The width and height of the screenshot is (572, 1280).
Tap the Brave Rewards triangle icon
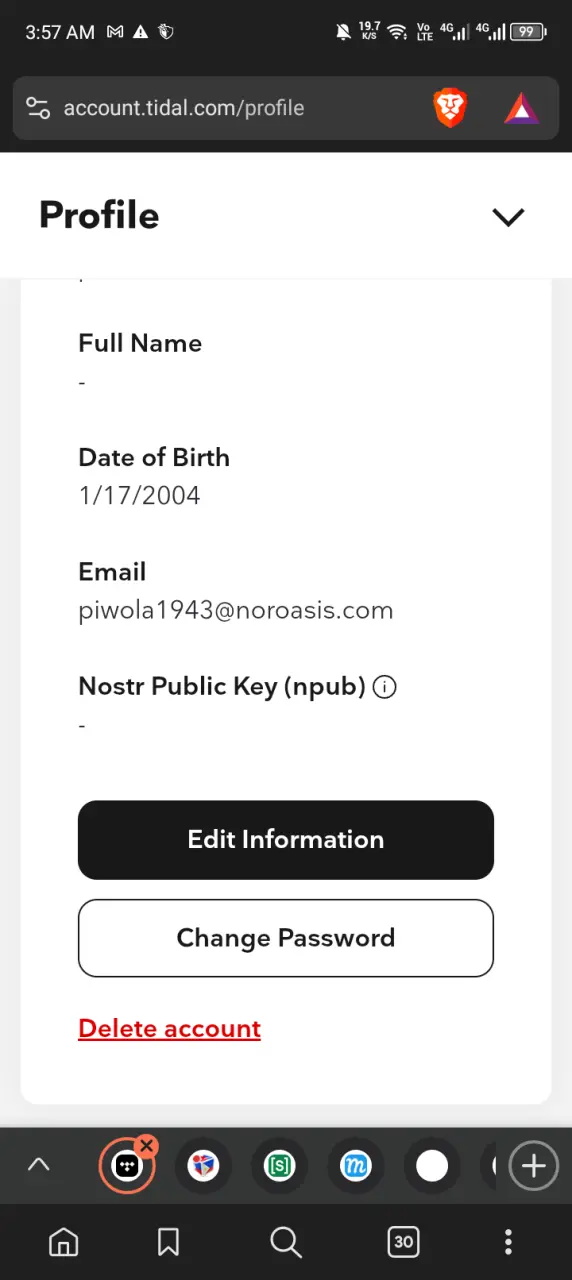pos(521,108)
